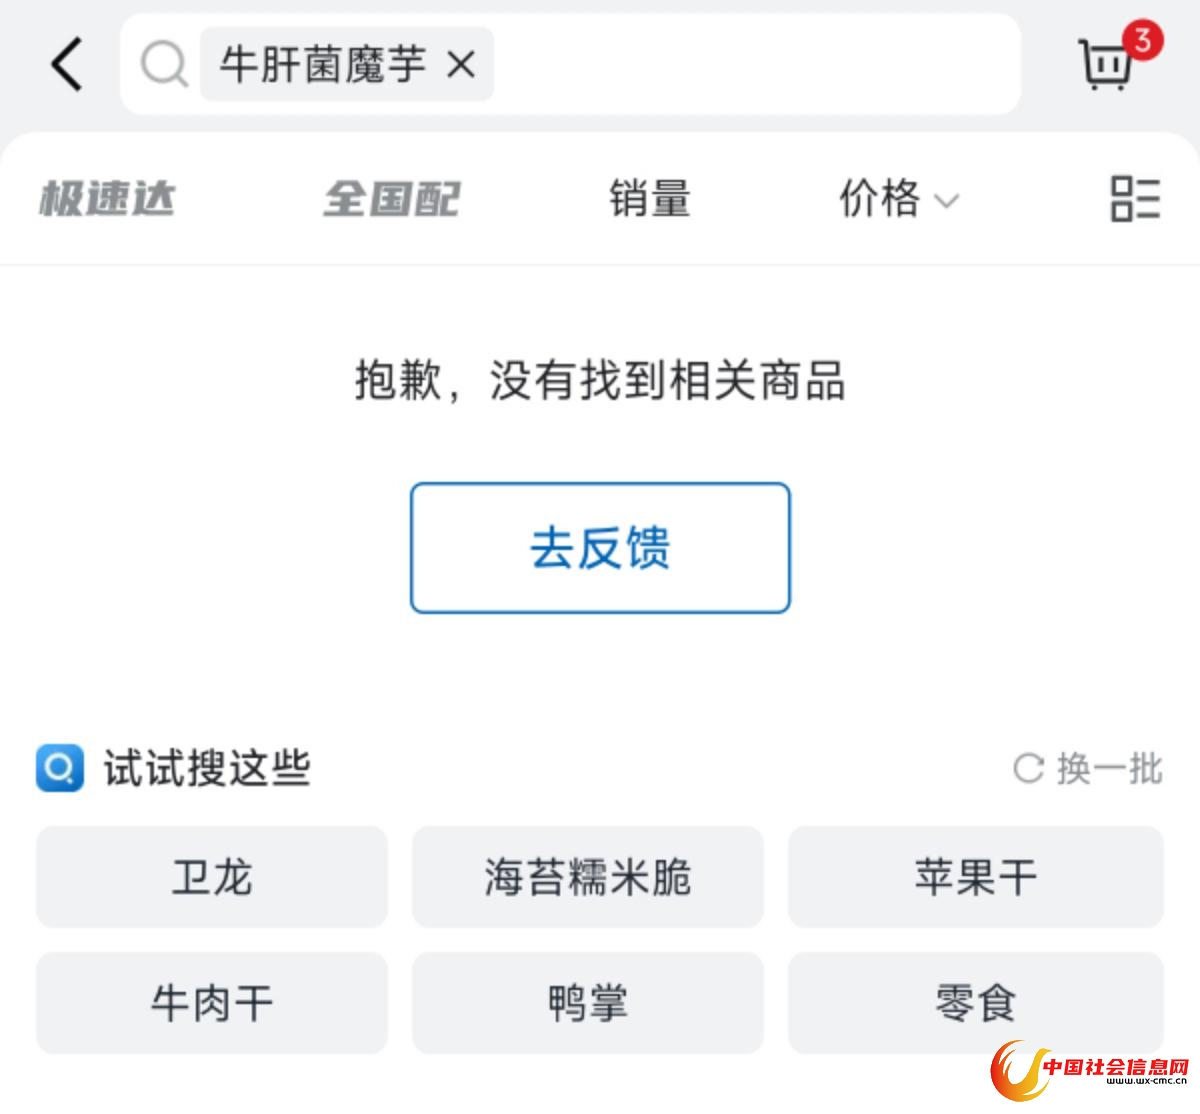This screenshot has height=1114, width=1200.
Task: Expand the 价格 sort dropdown
Action: (x=898, y=198)
